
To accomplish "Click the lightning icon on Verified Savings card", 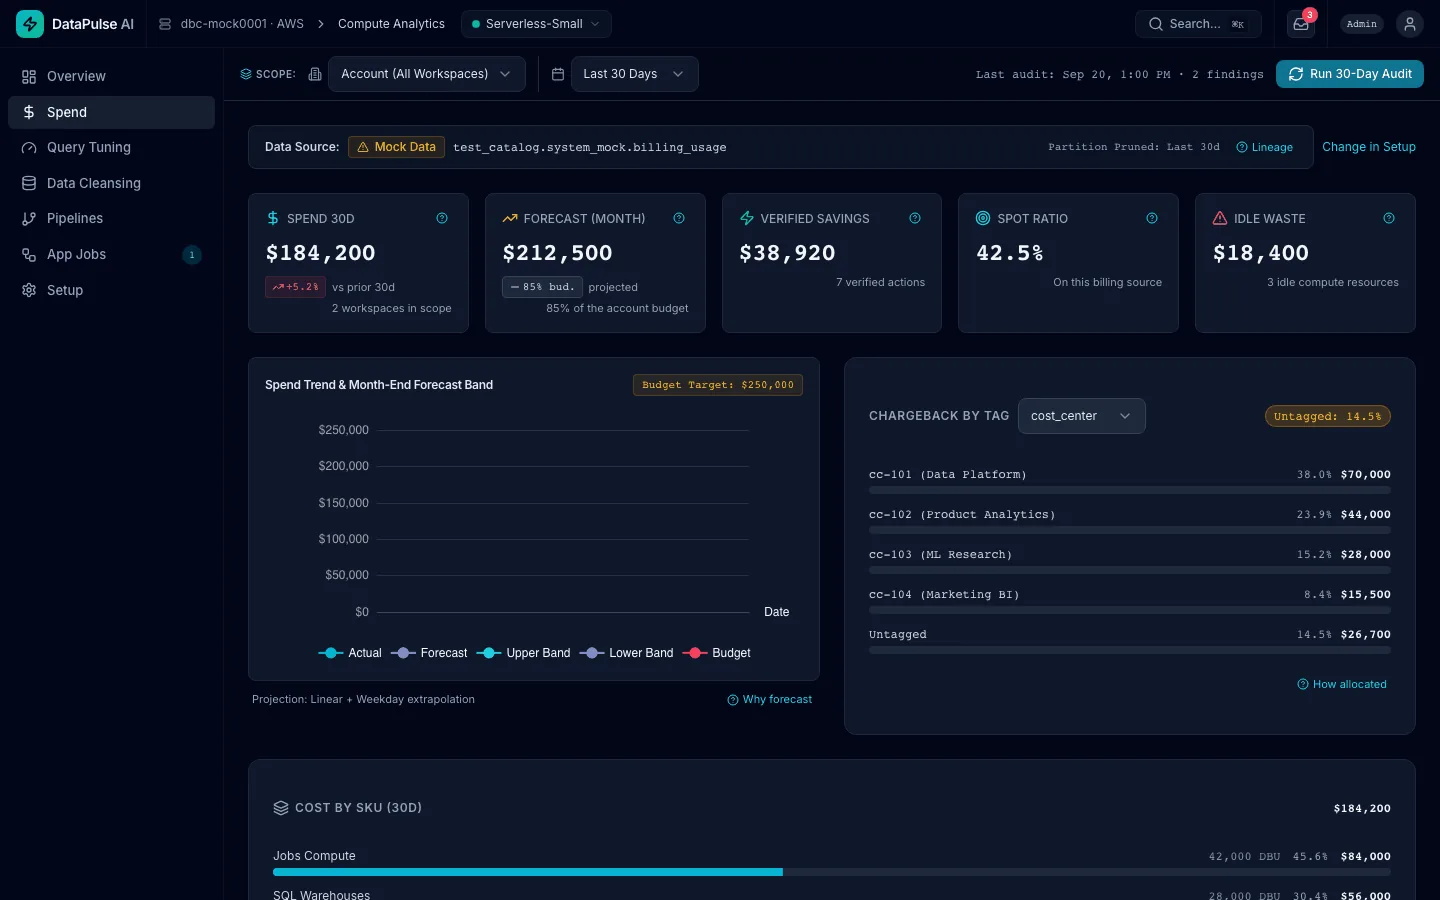I will [747, 218].
